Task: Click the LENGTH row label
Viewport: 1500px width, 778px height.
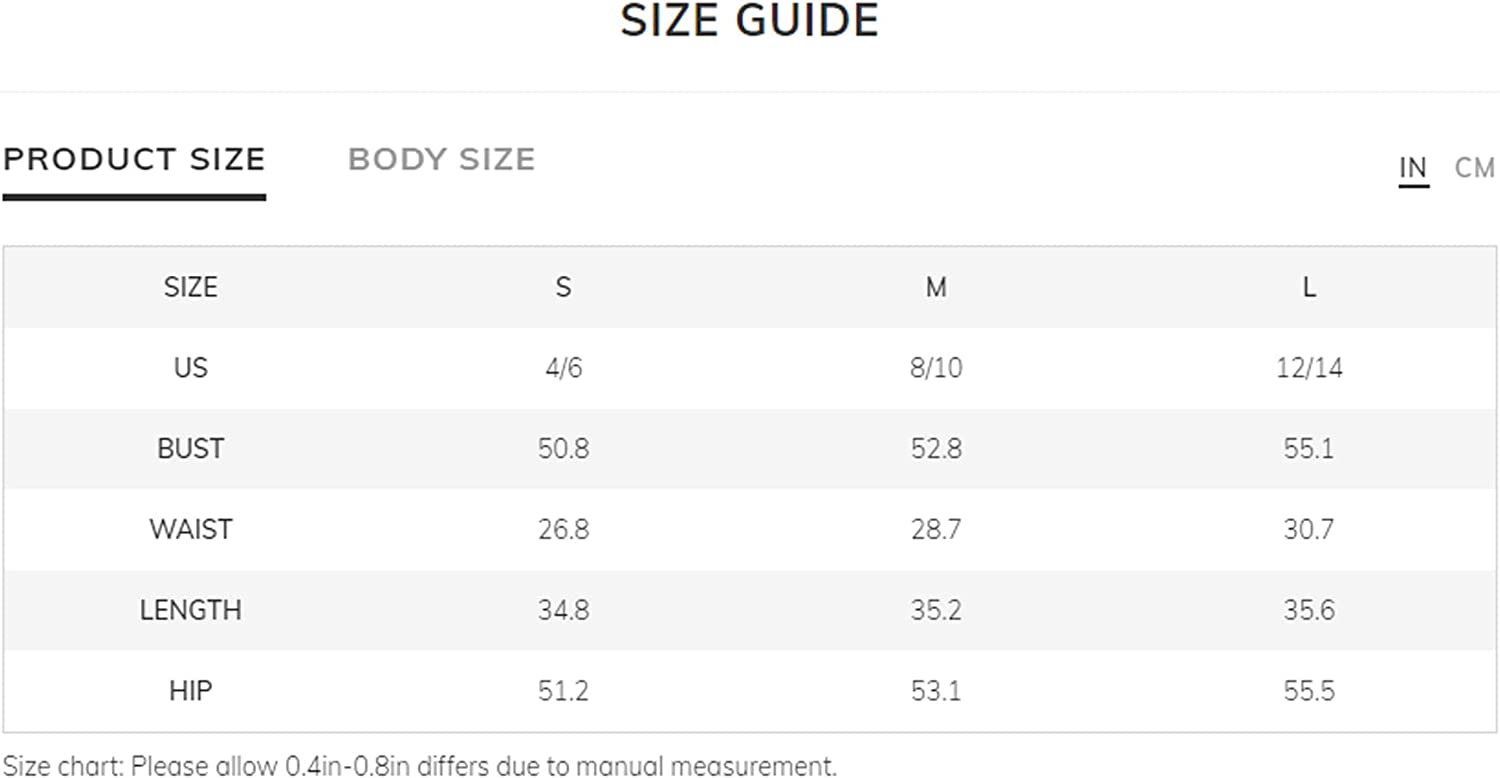Action: (x=190, y=610)
